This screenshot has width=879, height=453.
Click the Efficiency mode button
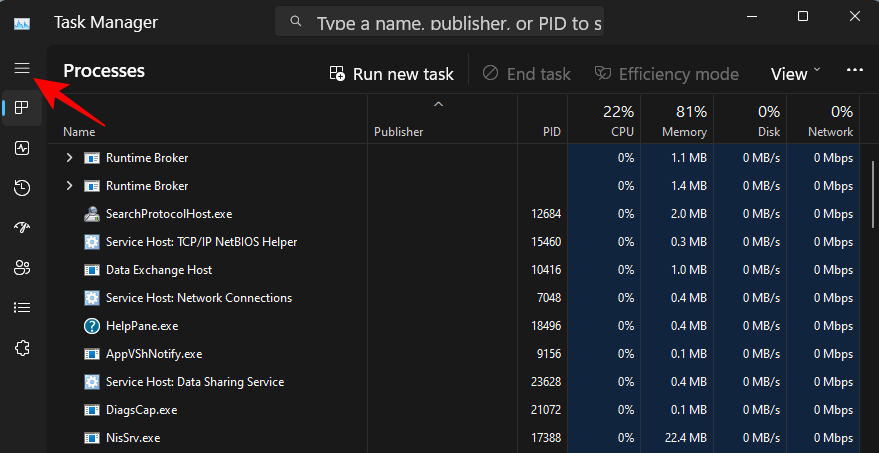click(x=666, y=74)
